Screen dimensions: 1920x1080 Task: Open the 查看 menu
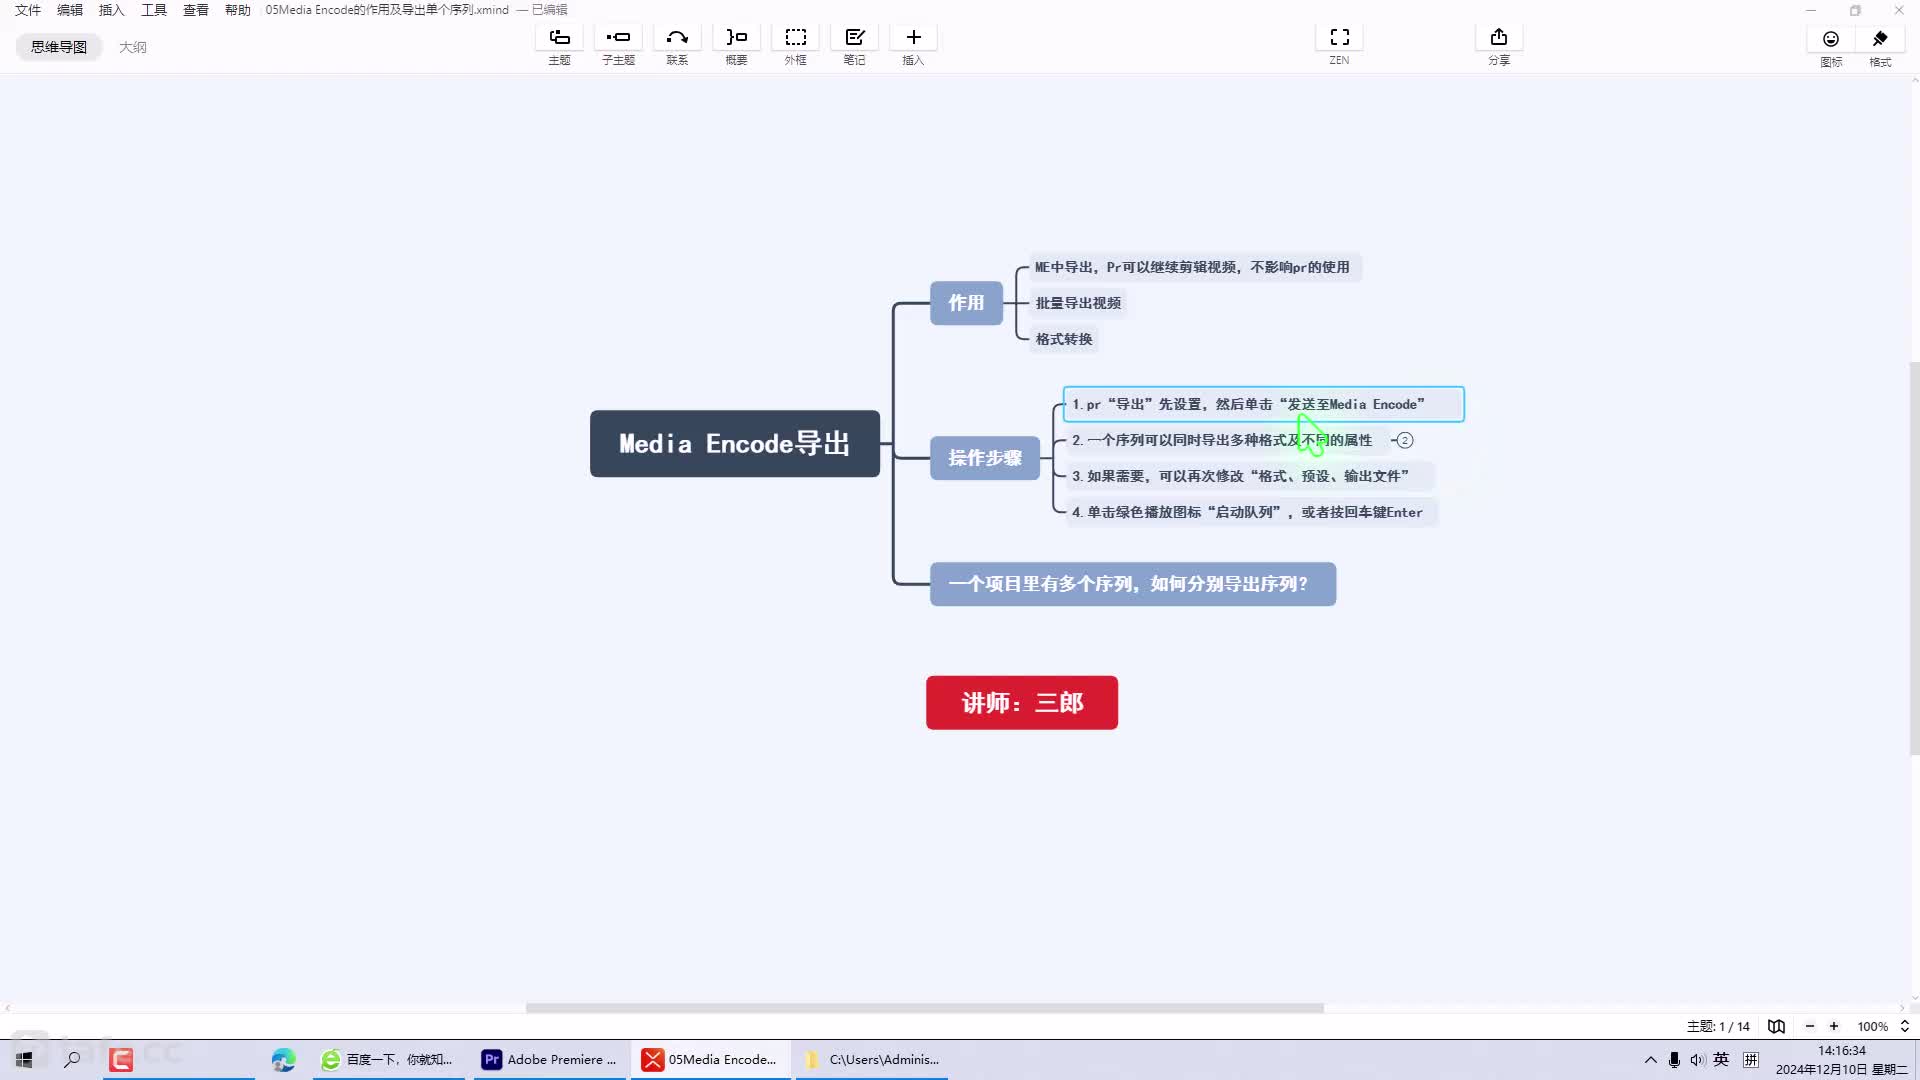(x=196, y=10)
